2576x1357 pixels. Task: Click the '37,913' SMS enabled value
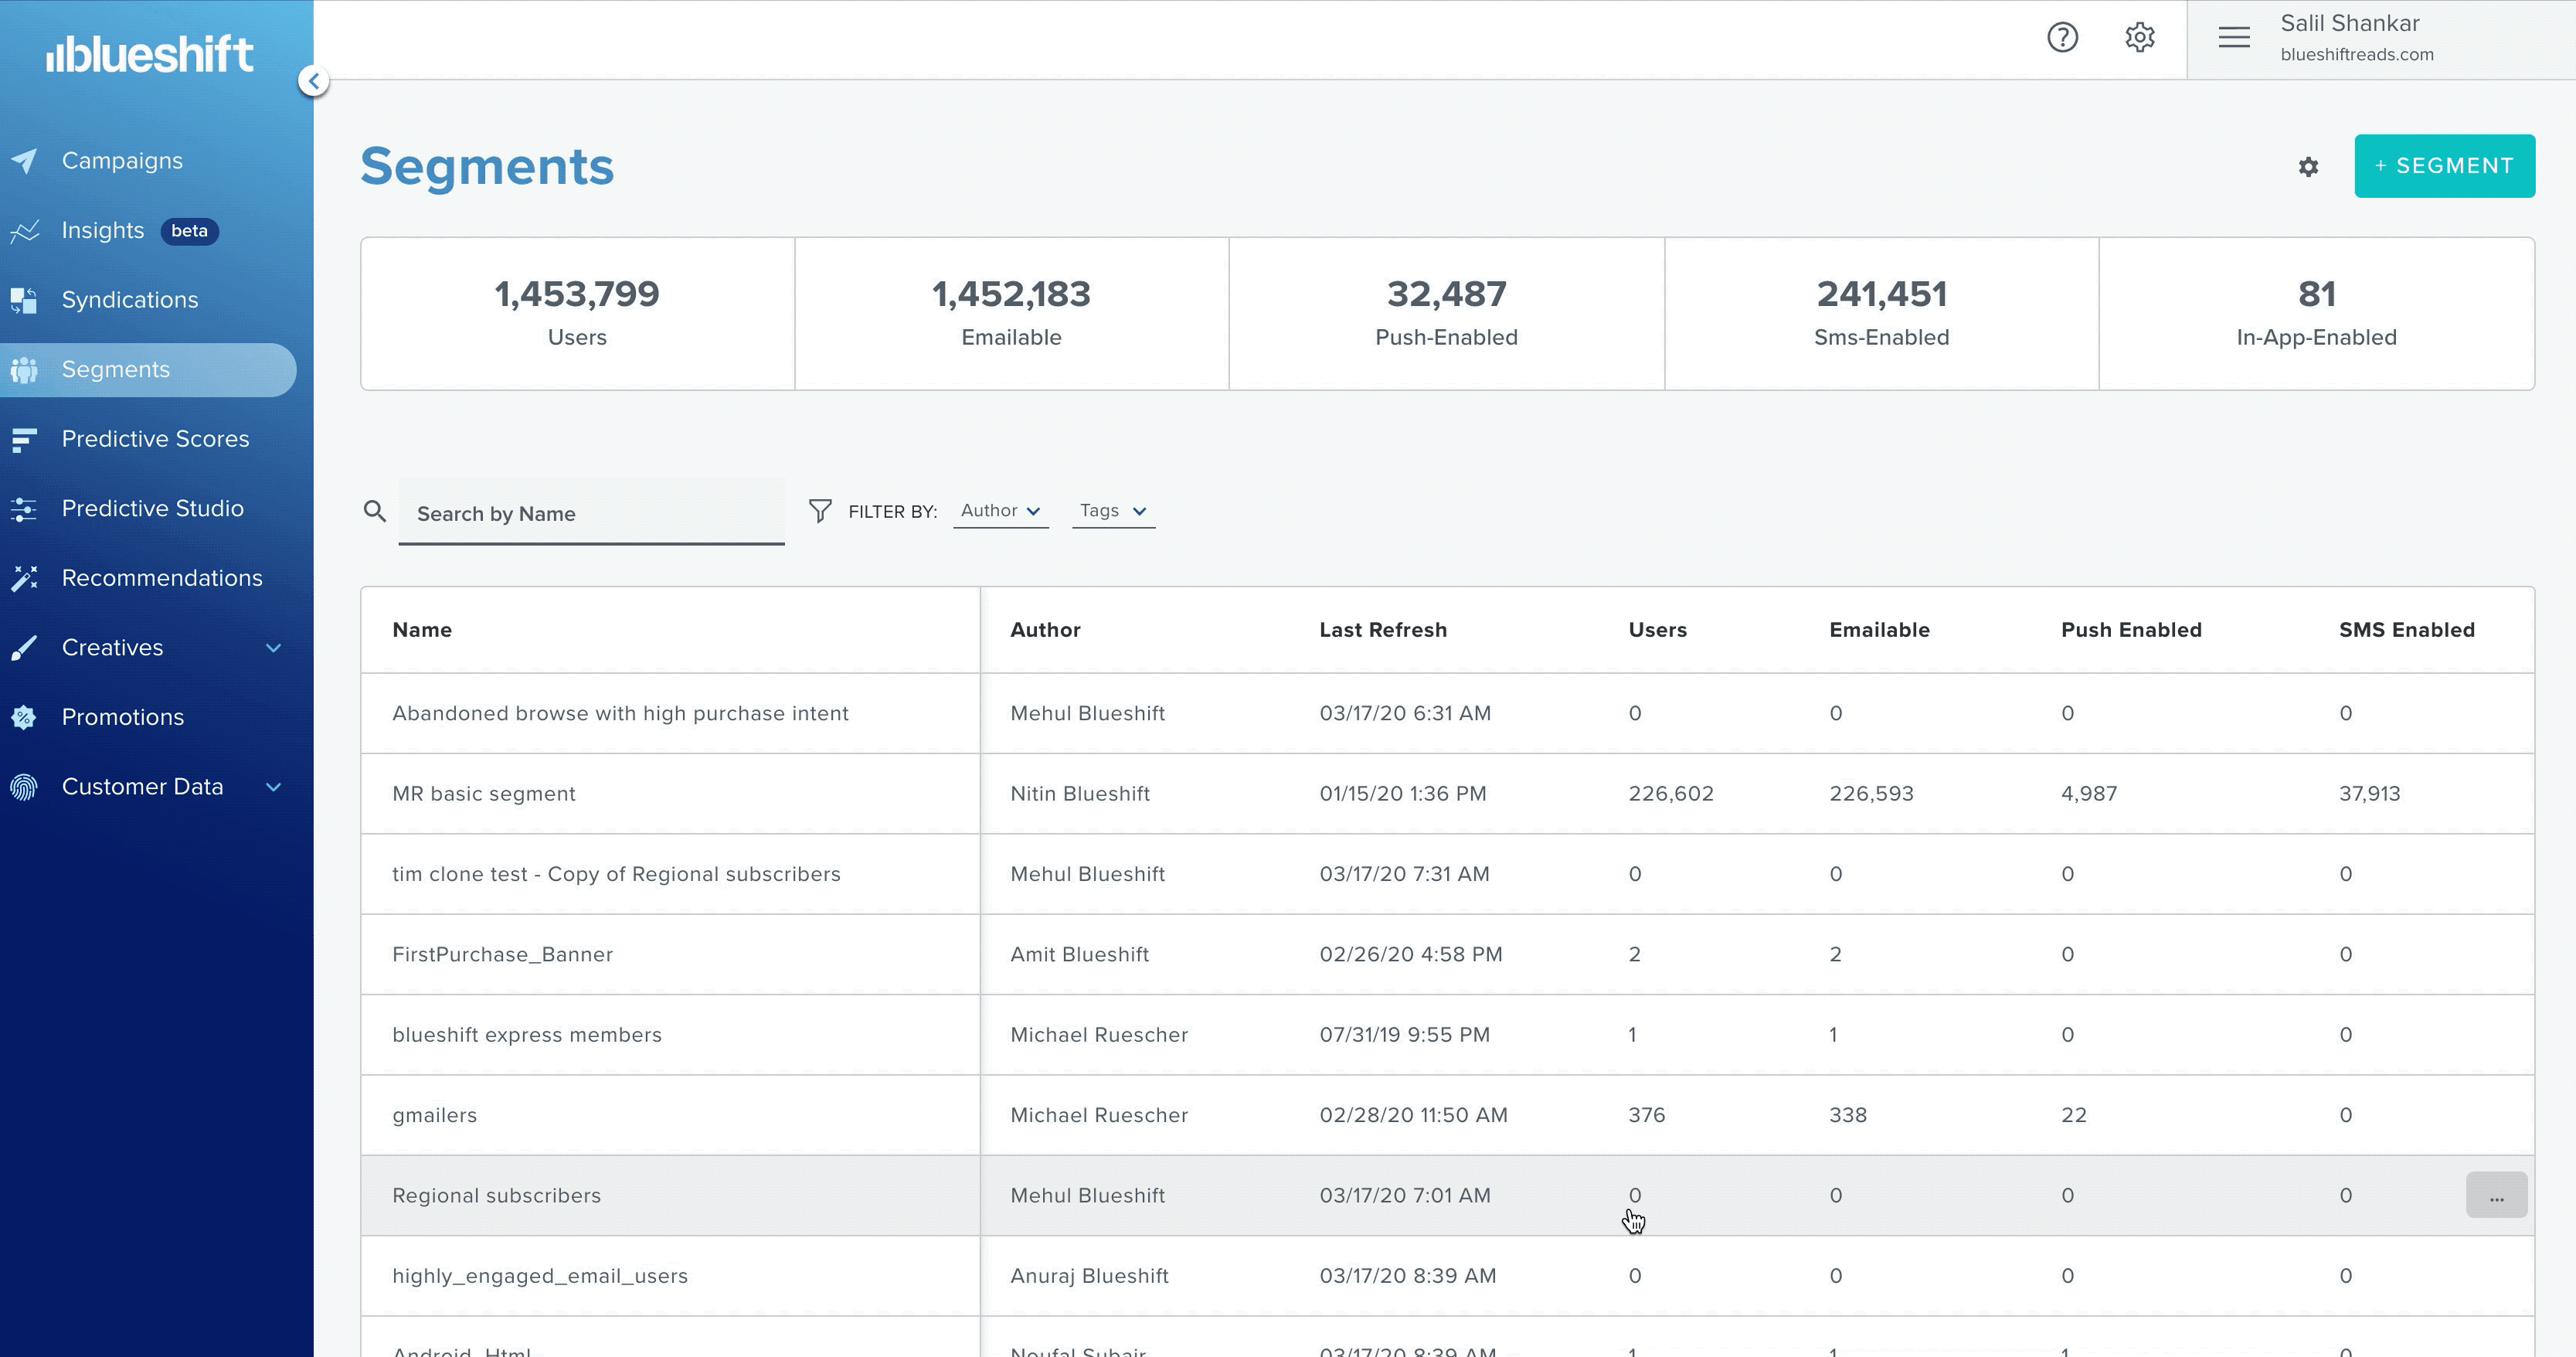tap(2369, 794)
